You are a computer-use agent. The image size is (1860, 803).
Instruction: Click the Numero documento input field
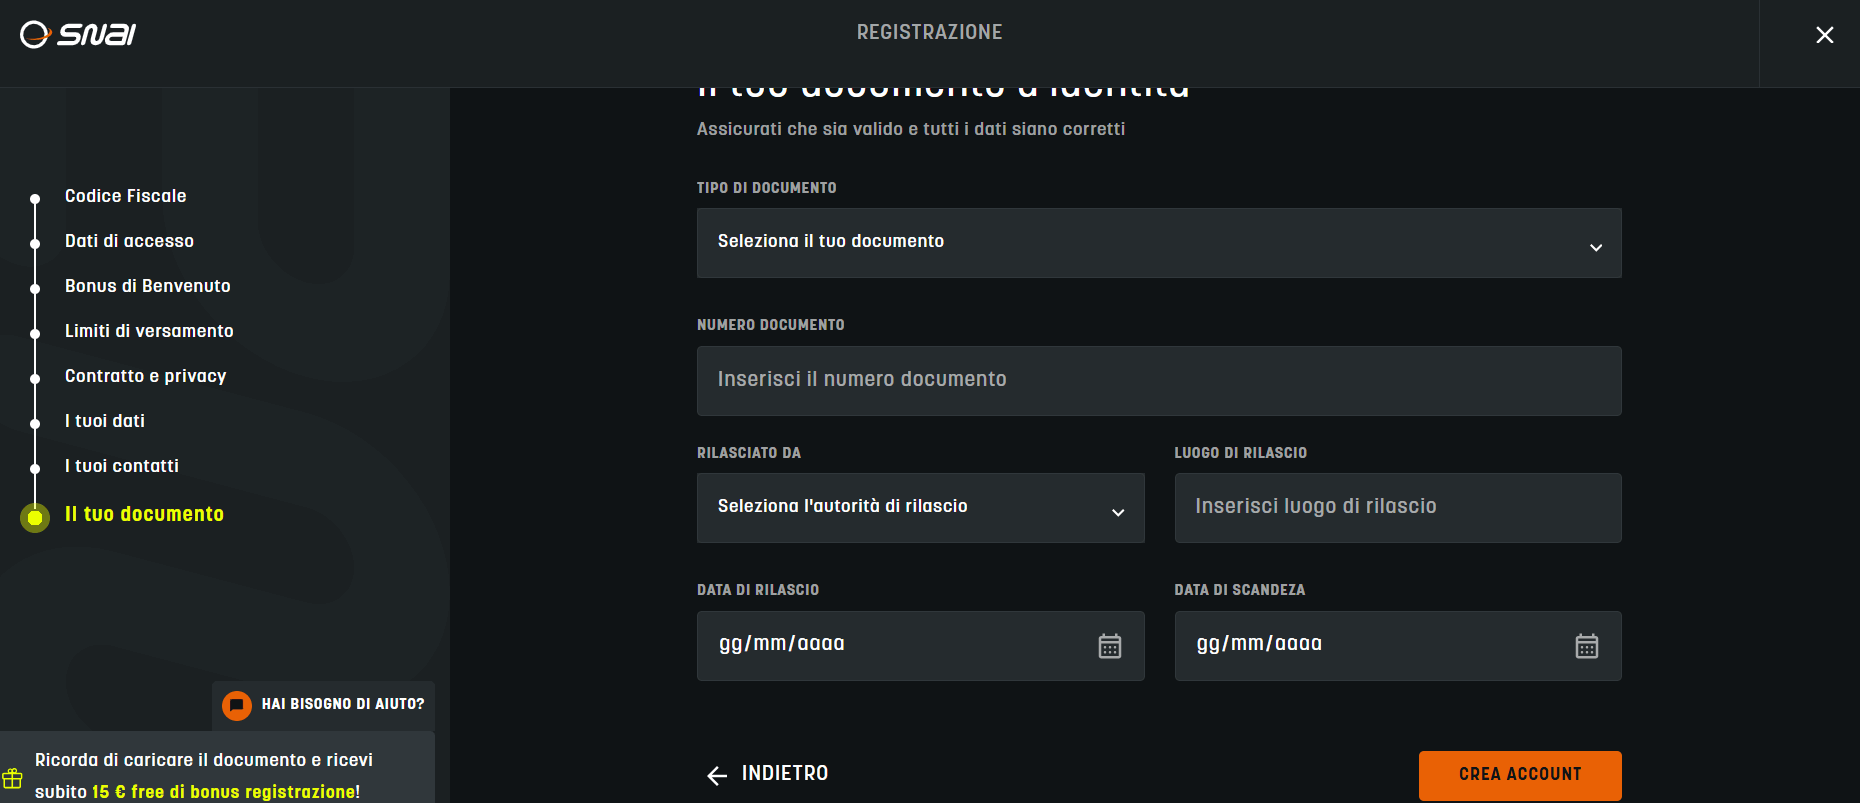(1159, 381)
